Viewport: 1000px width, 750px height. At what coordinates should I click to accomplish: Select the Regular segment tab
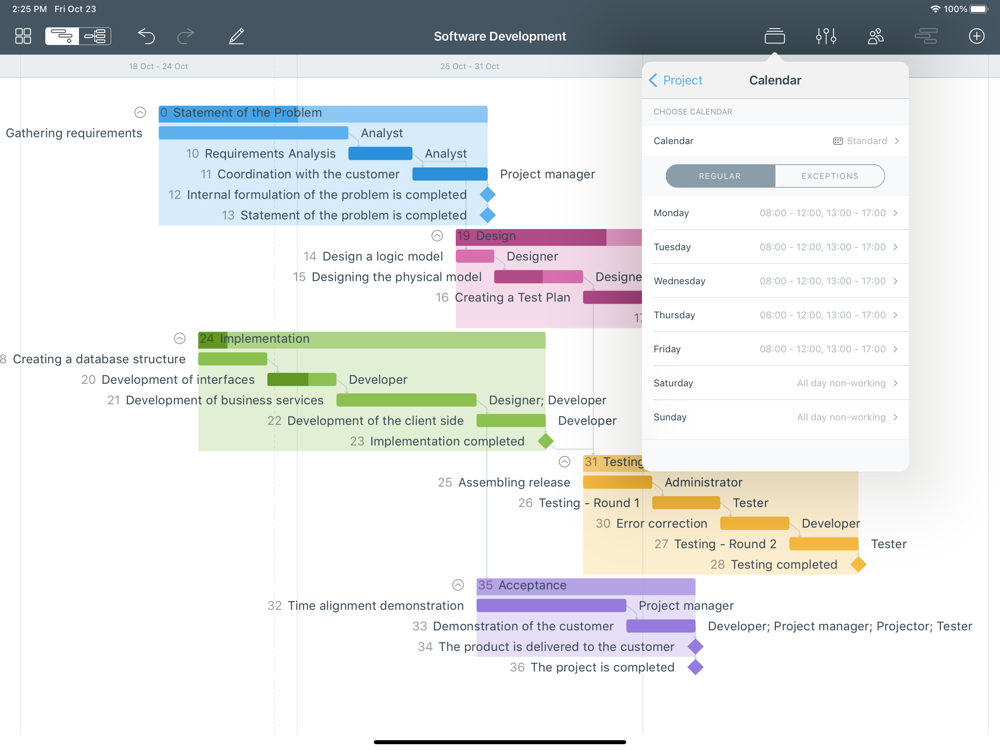(720, 176)
